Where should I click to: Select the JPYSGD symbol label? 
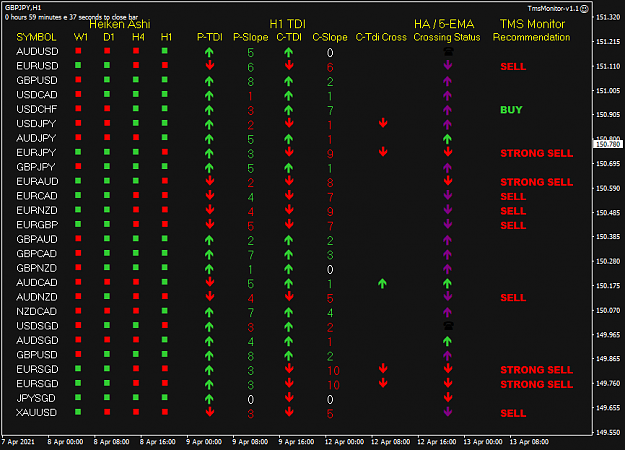coord(36,398)
